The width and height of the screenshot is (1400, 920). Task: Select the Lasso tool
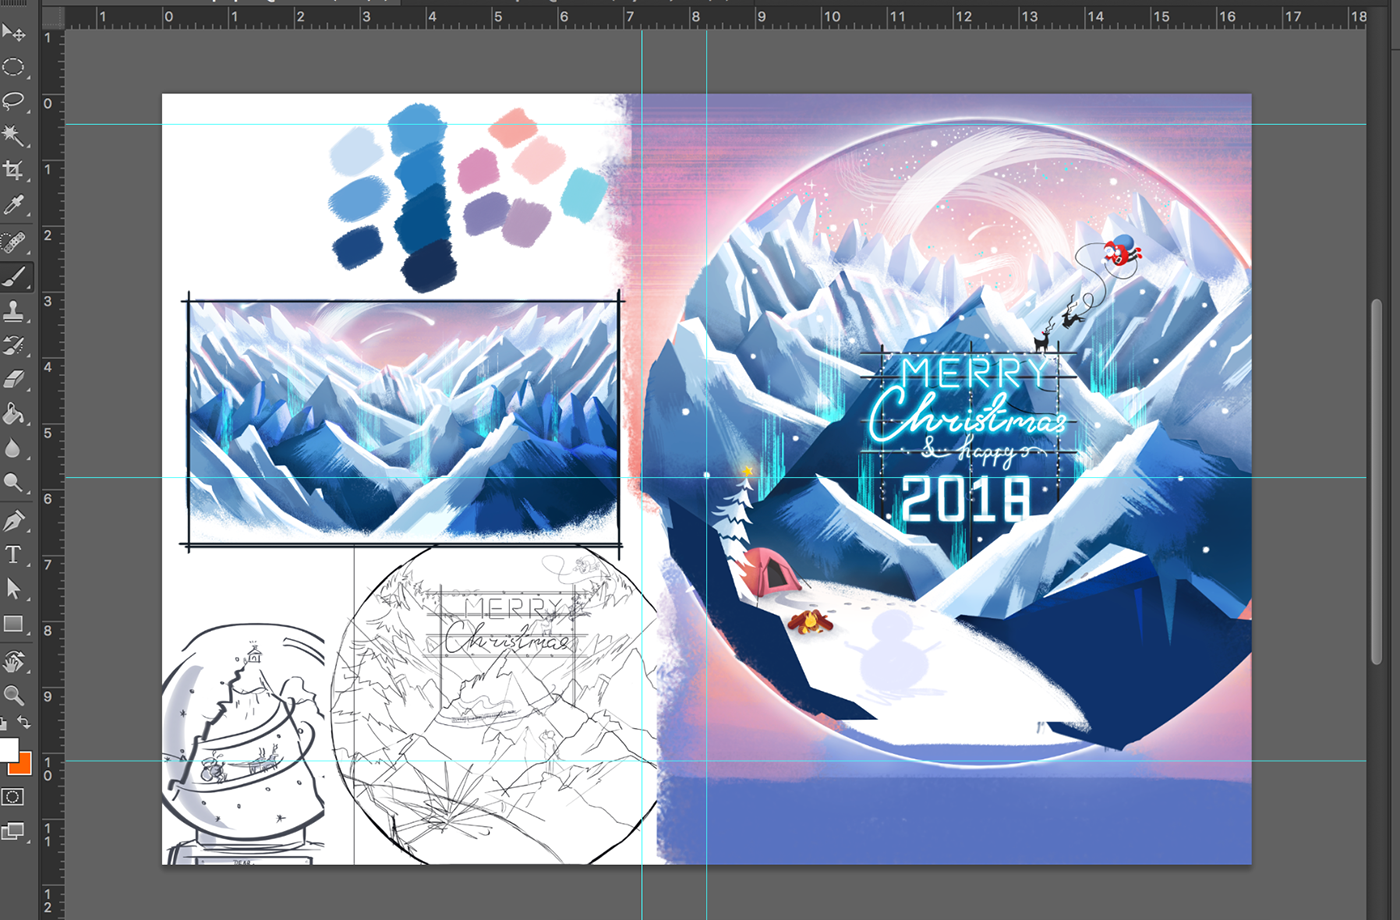[x=14, y=101]
